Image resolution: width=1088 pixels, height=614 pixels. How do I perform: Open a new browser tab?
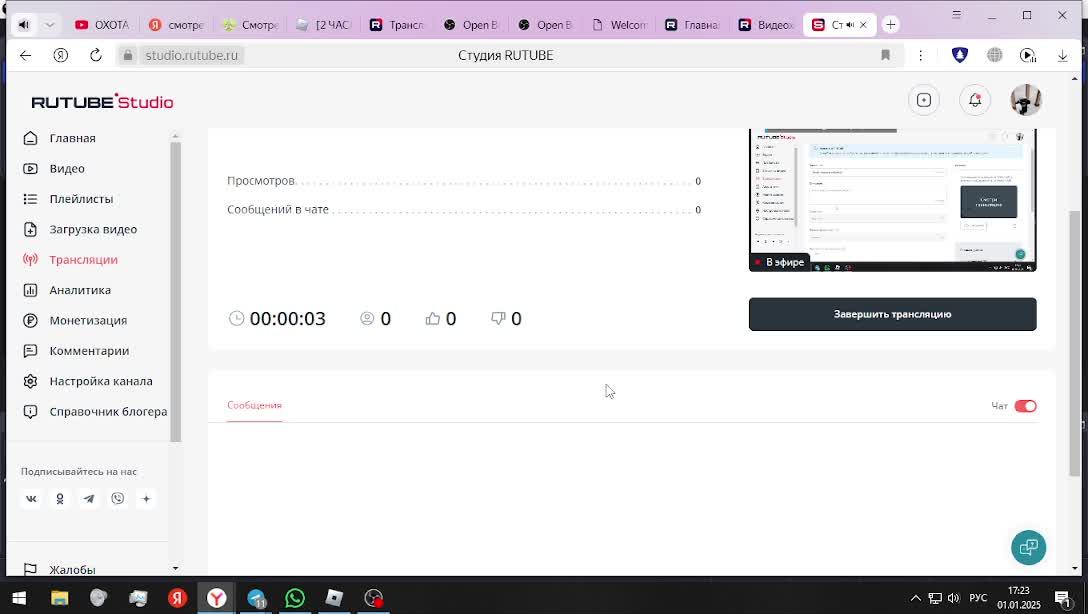click(x=891, y=25)
